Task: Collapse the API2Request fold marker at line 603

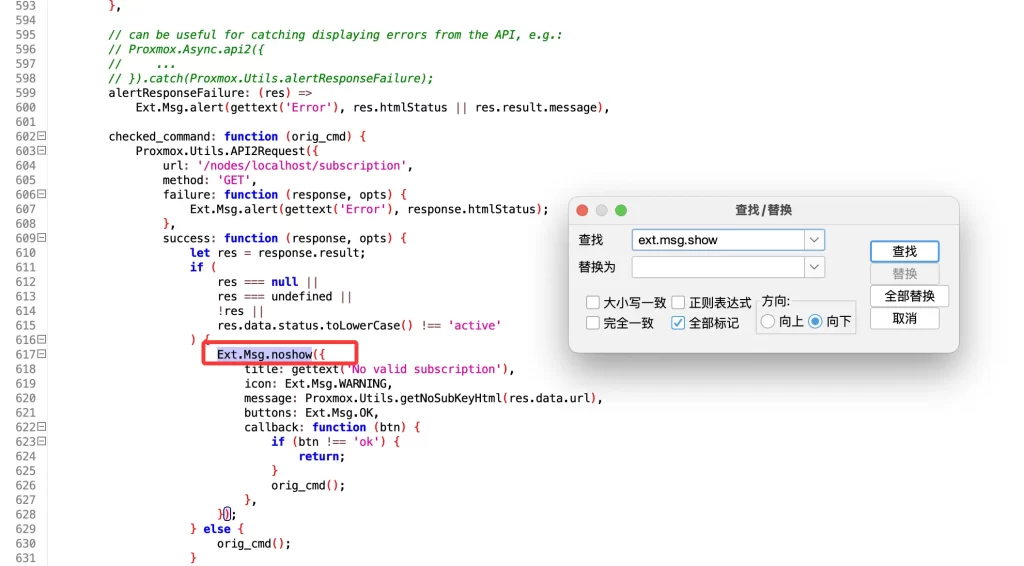Action: pyautogui.click(x=42, y=151)
